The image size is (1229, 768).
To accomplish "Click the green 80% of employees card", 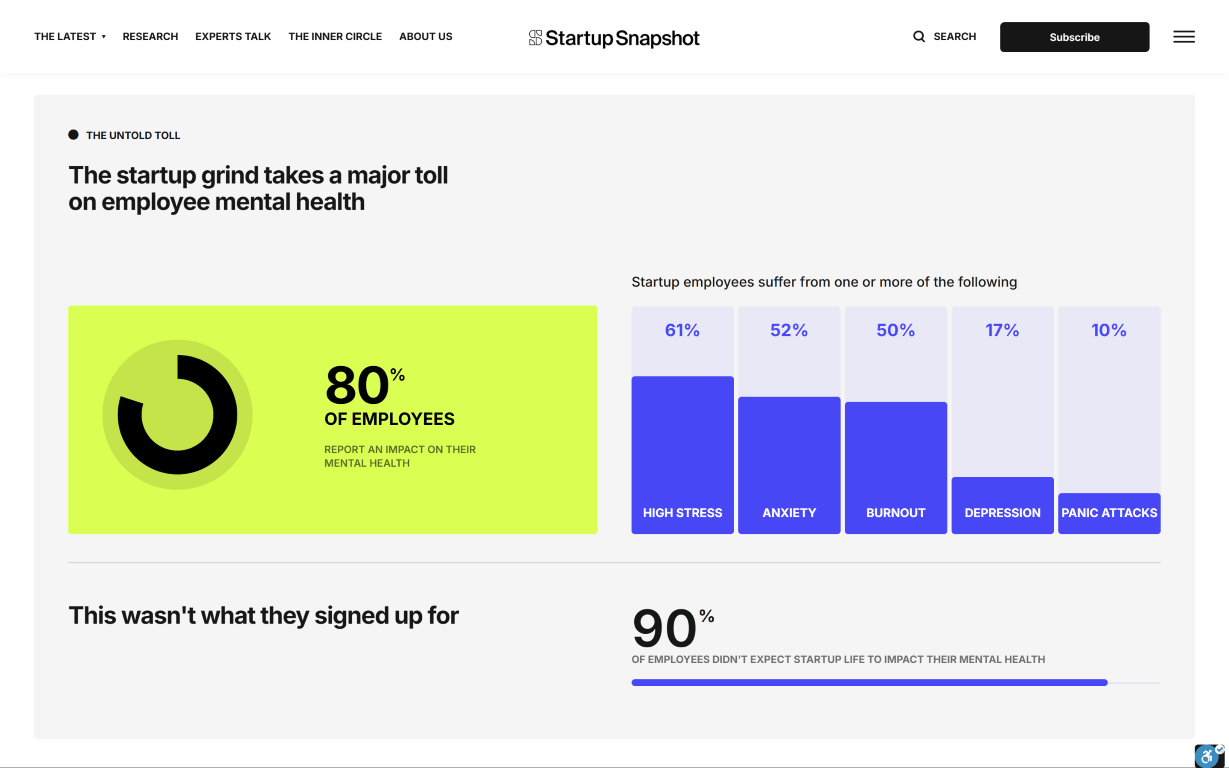I will tap(332, 419).
